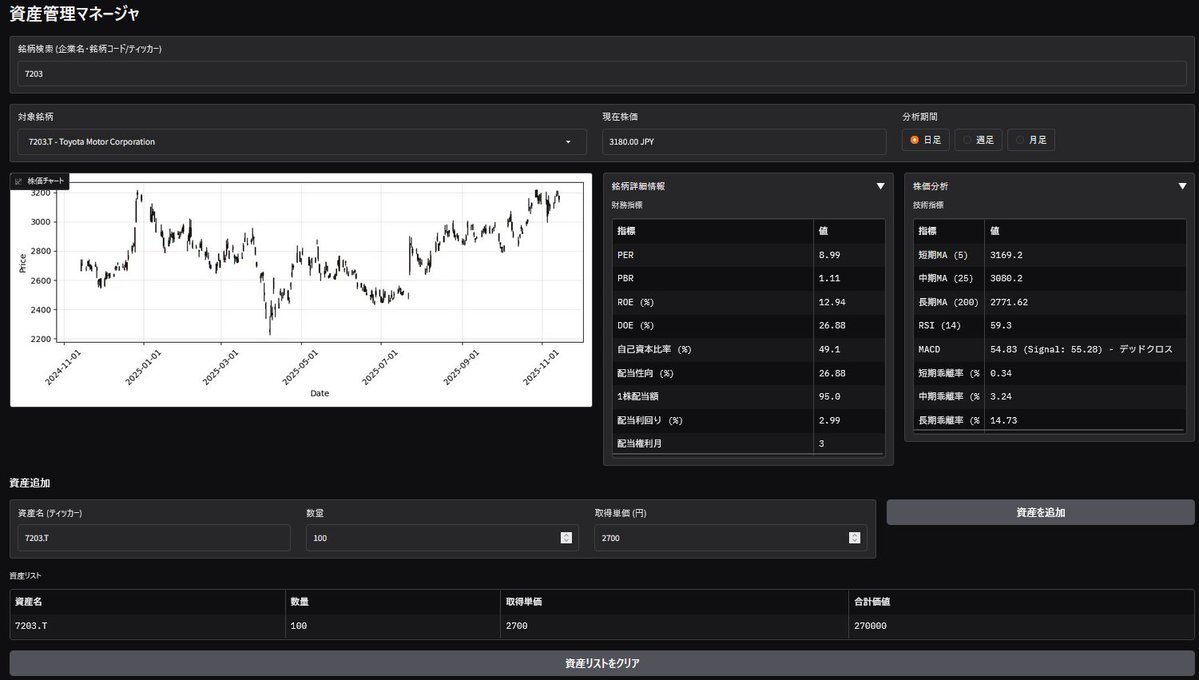Image resolution: width=1199 pixels, height=680 pixels.
Task: Click the 取得単価 column header in asset list
Action: click(674, 602)
